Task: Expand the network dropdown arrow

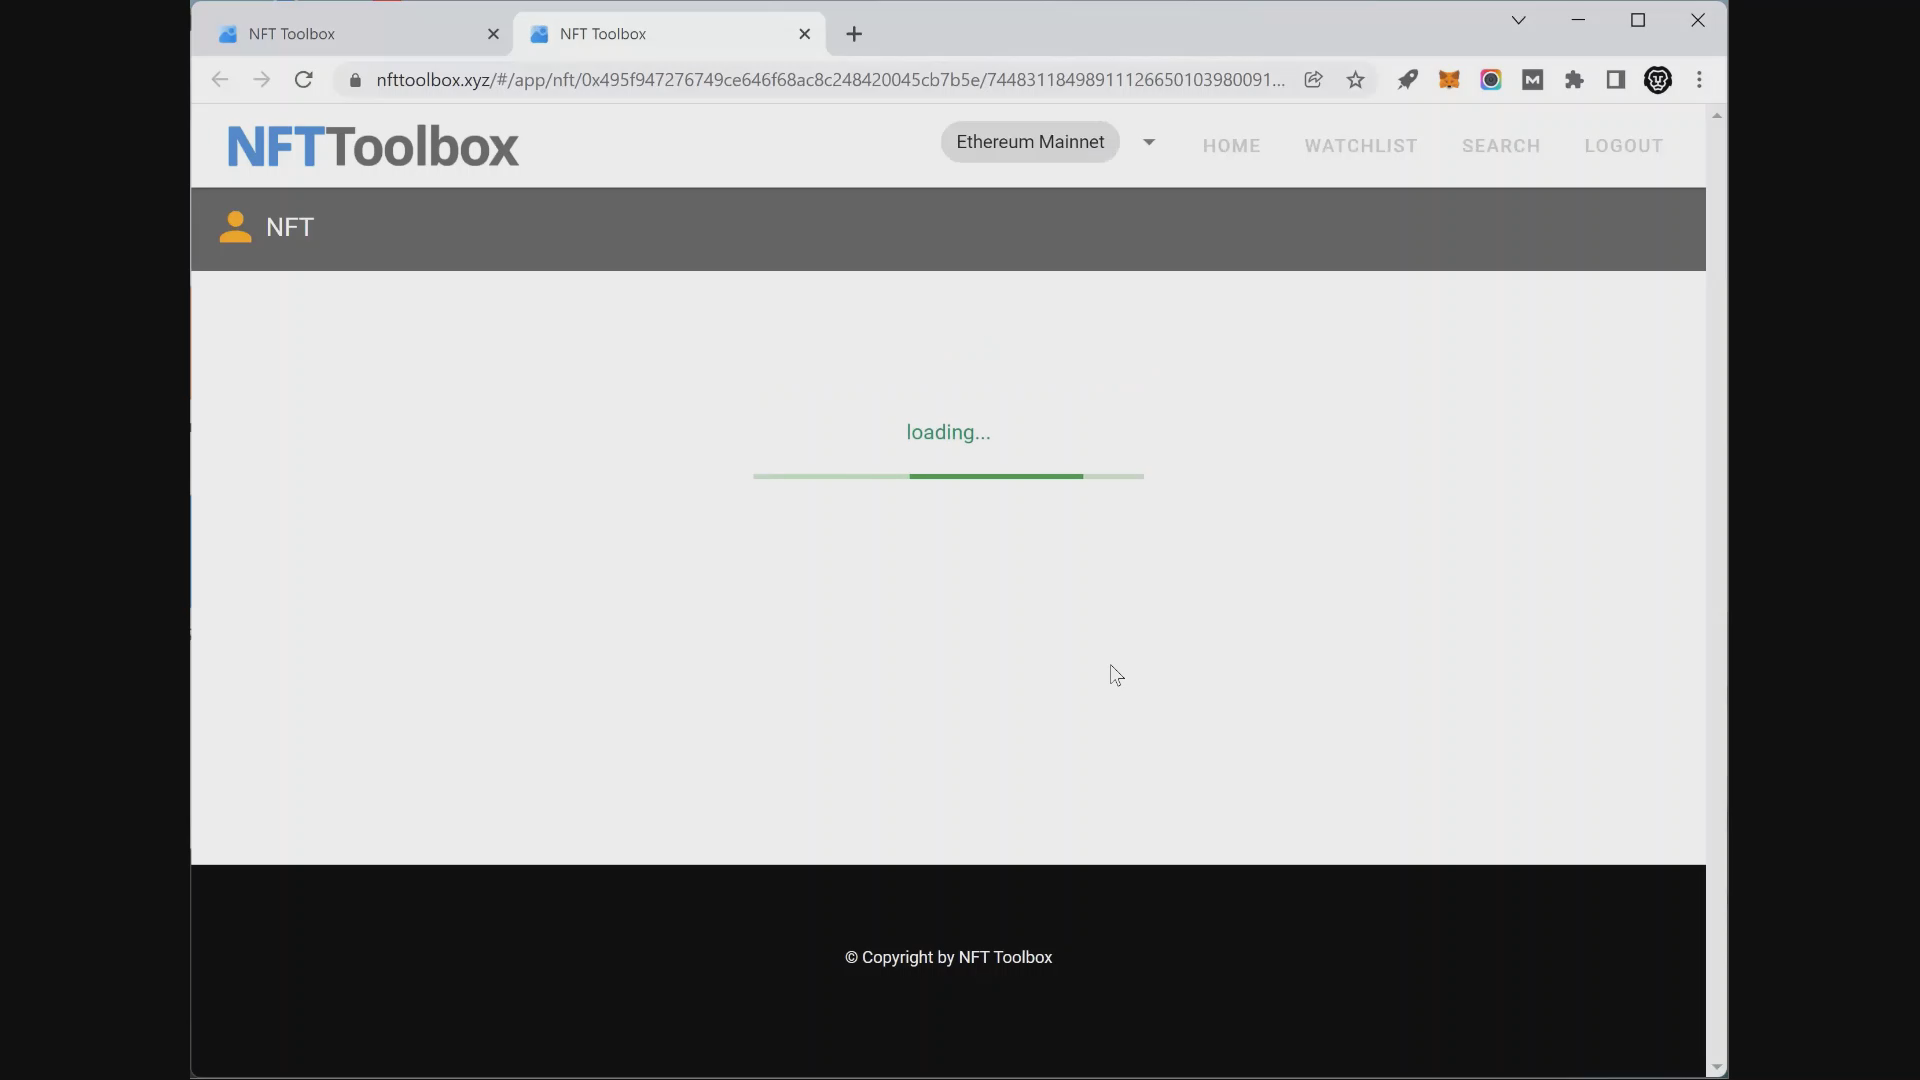Action: click(1149, 142)
